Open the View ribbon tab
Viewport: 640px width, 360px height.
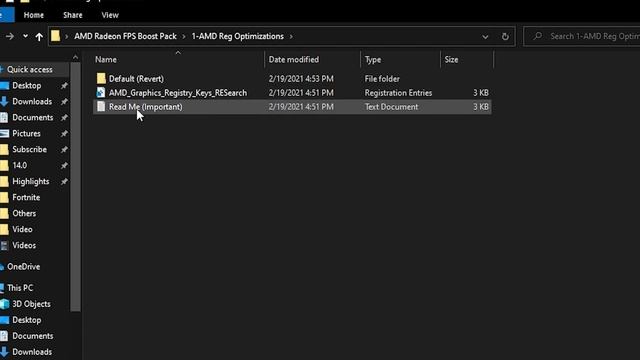pyautogui.click(x=110, y=15)
